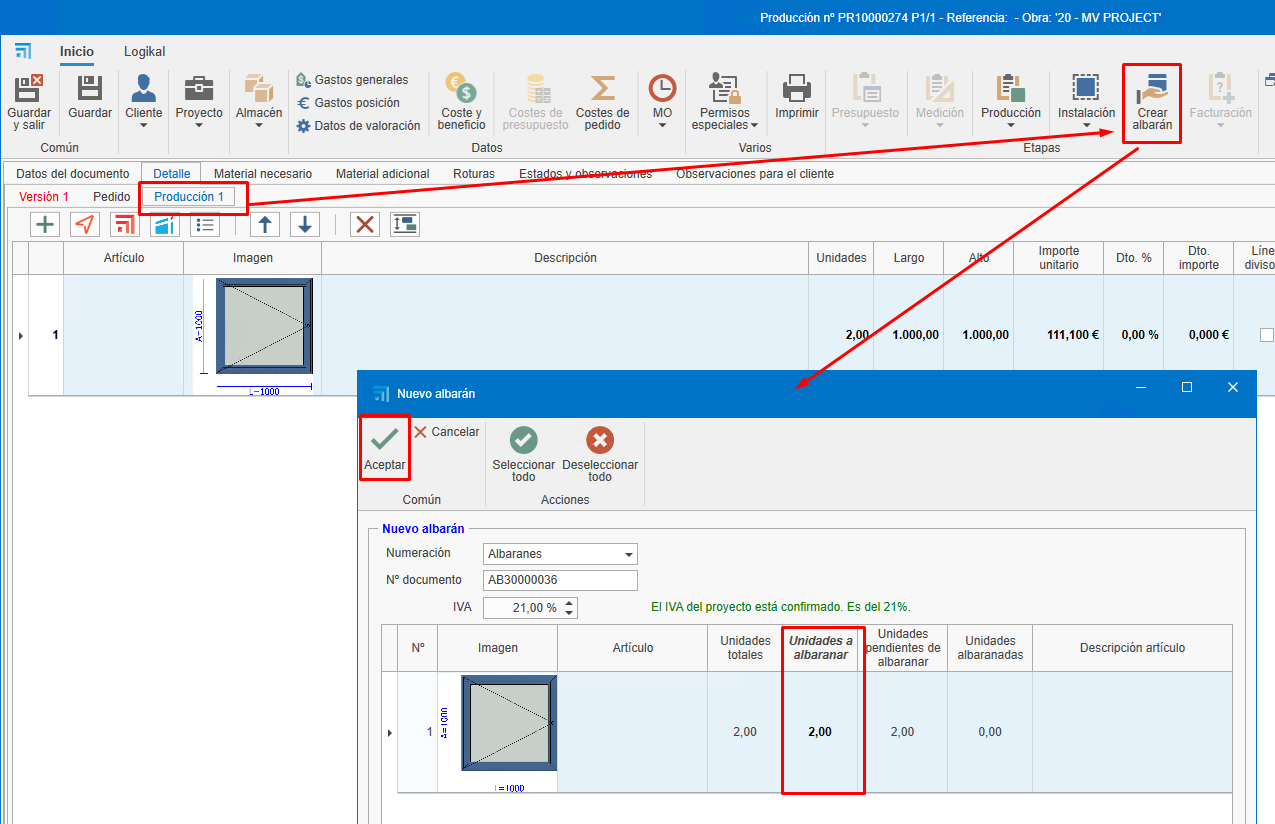Expand the Producción dropdown arrow
The width and height of the screenshot is (1275, 824).
(1010, 126)
